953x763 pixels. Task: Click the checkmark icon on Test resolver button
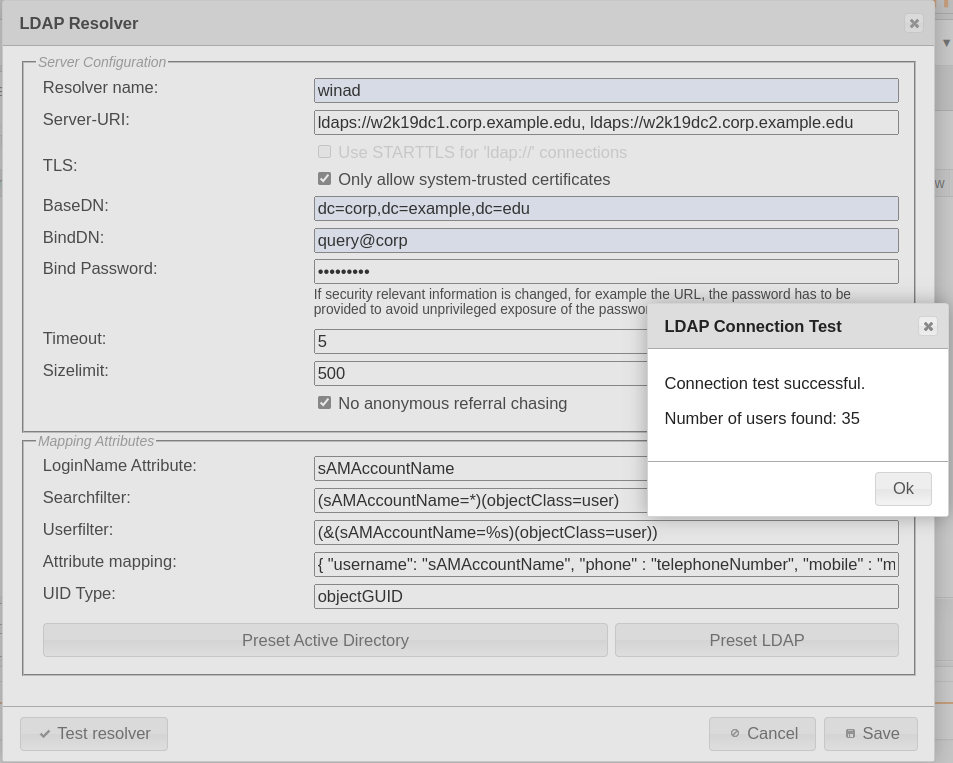(x=45, y=733)
